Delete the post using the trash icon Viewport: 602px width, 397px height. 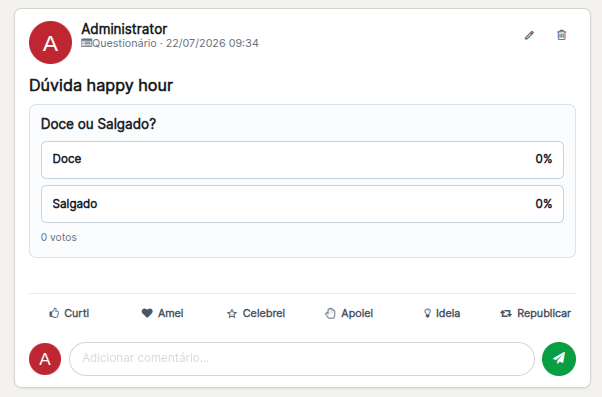point(561,35)
